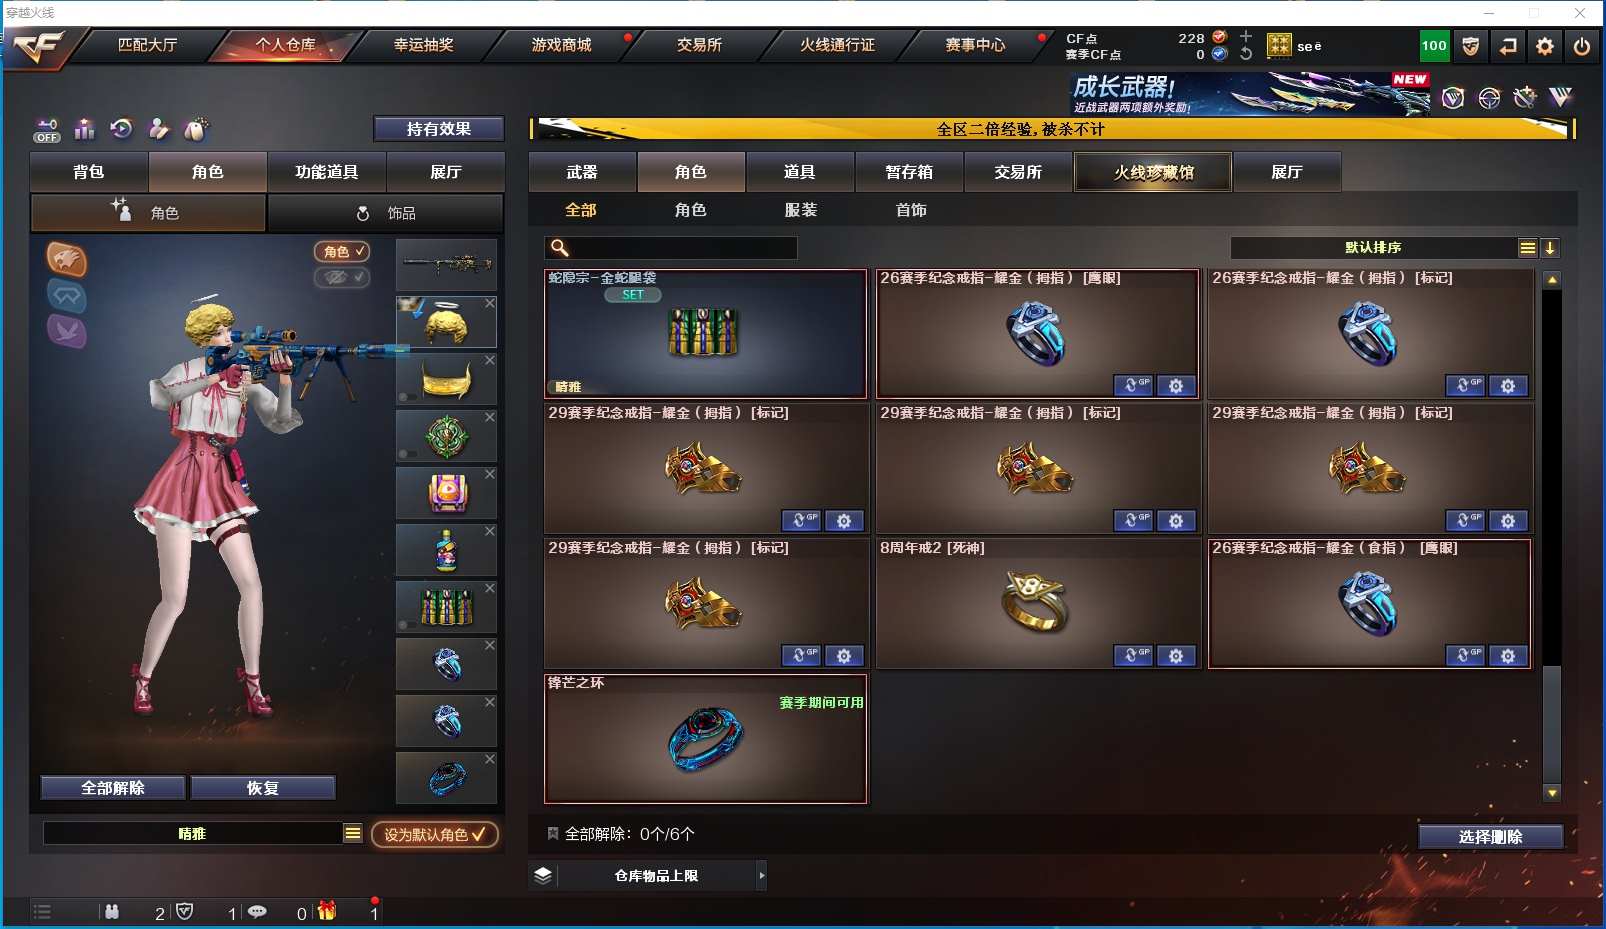
Task: Click the magnifier search icon
Action: [x=560, y=247]
